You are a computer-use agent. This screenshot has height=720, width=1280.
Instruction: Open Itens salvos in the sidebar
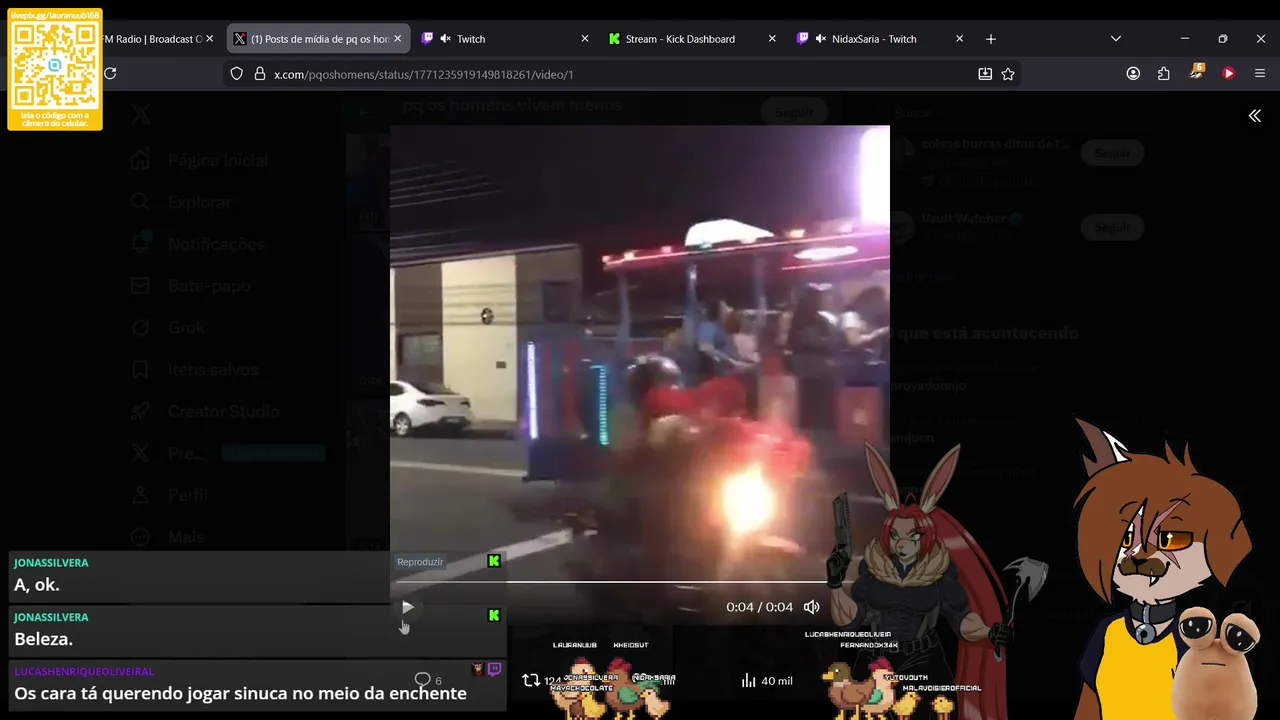pos(195,369)
